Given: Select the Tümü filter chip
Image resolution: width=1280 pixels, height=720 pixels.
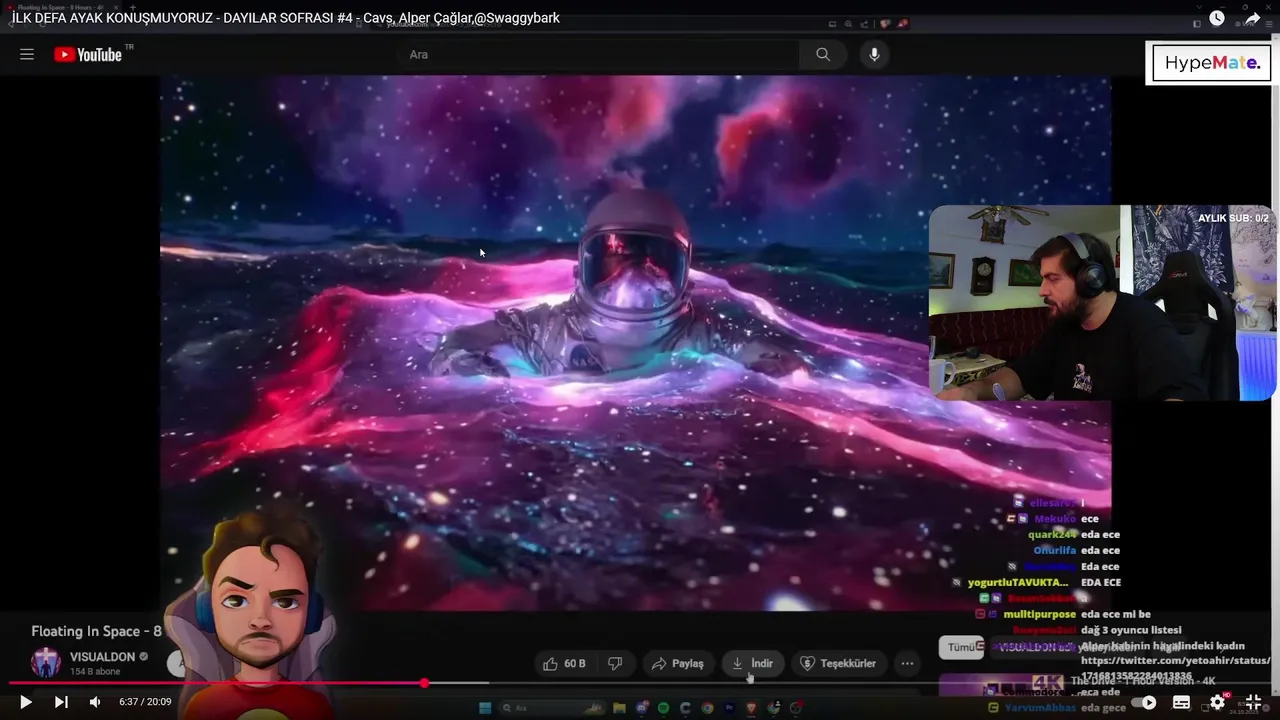Looking at the screenshot, I should [961, 647].
